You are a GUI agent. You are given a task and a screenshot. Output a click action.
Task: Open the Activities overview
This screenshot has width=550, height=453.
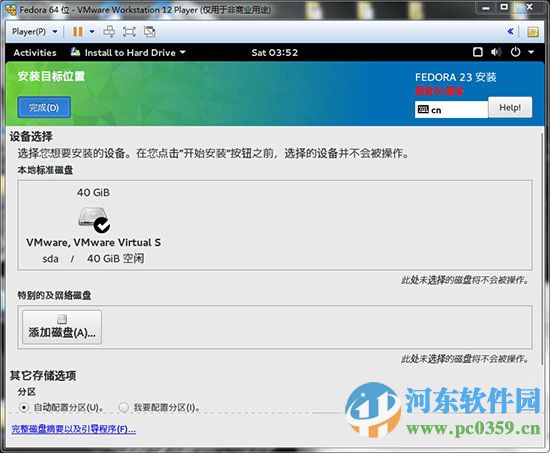click(35, 53)
